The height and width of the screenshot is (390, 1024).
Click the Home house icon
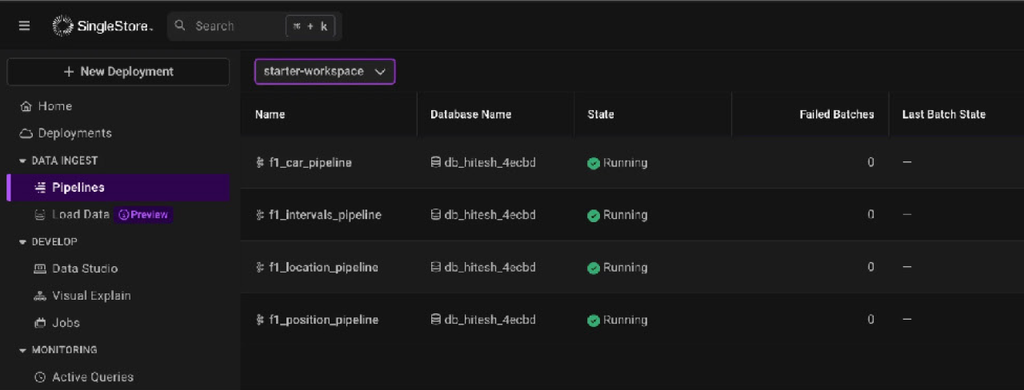(26, 106)
